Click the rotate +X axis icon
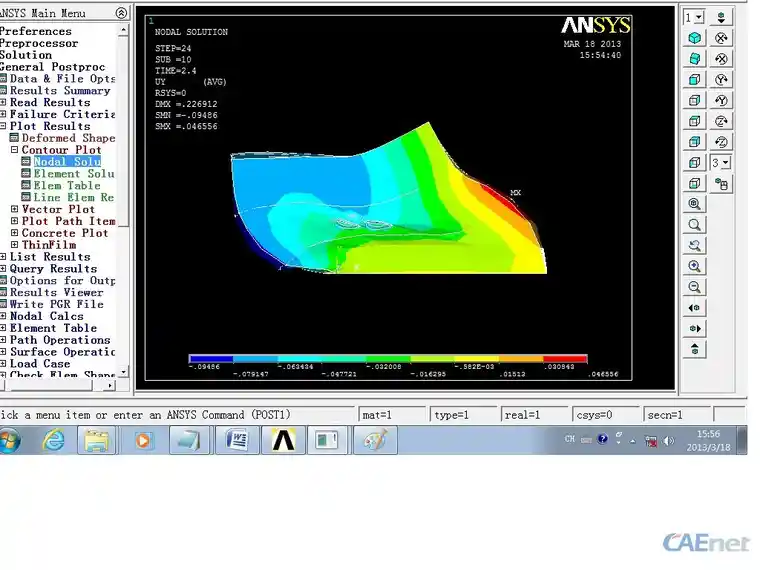The height and width of the screenshot is (570, 760). 721,38
